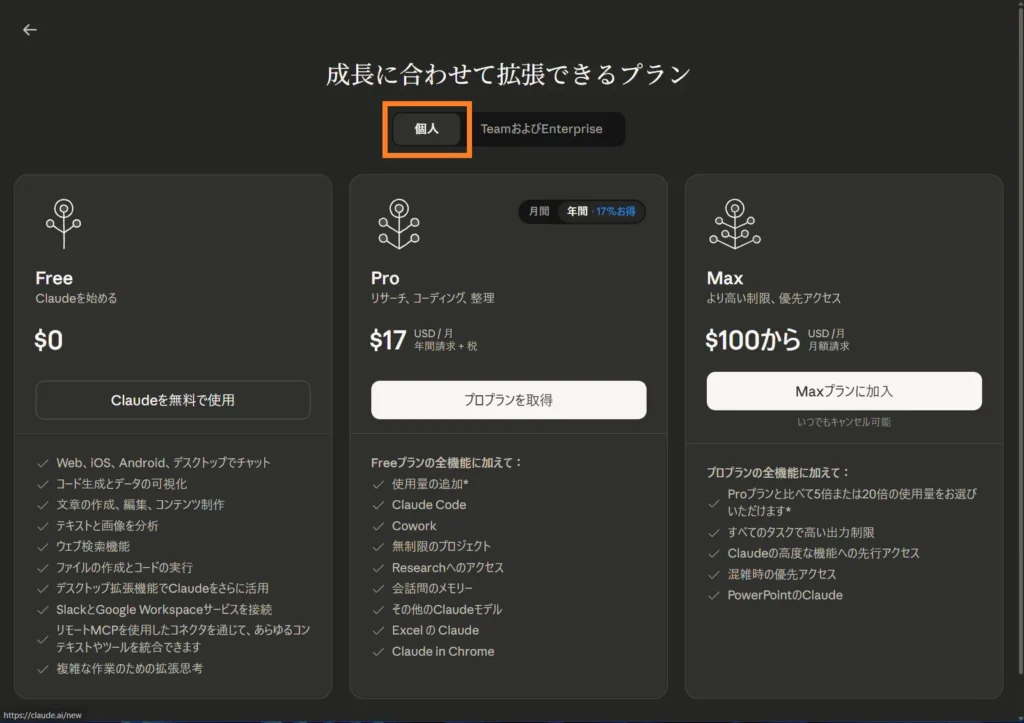Screen dimensions: 1024x723
Task: Click the checkmark beside Cowork
Action: (x=377, y=526)
